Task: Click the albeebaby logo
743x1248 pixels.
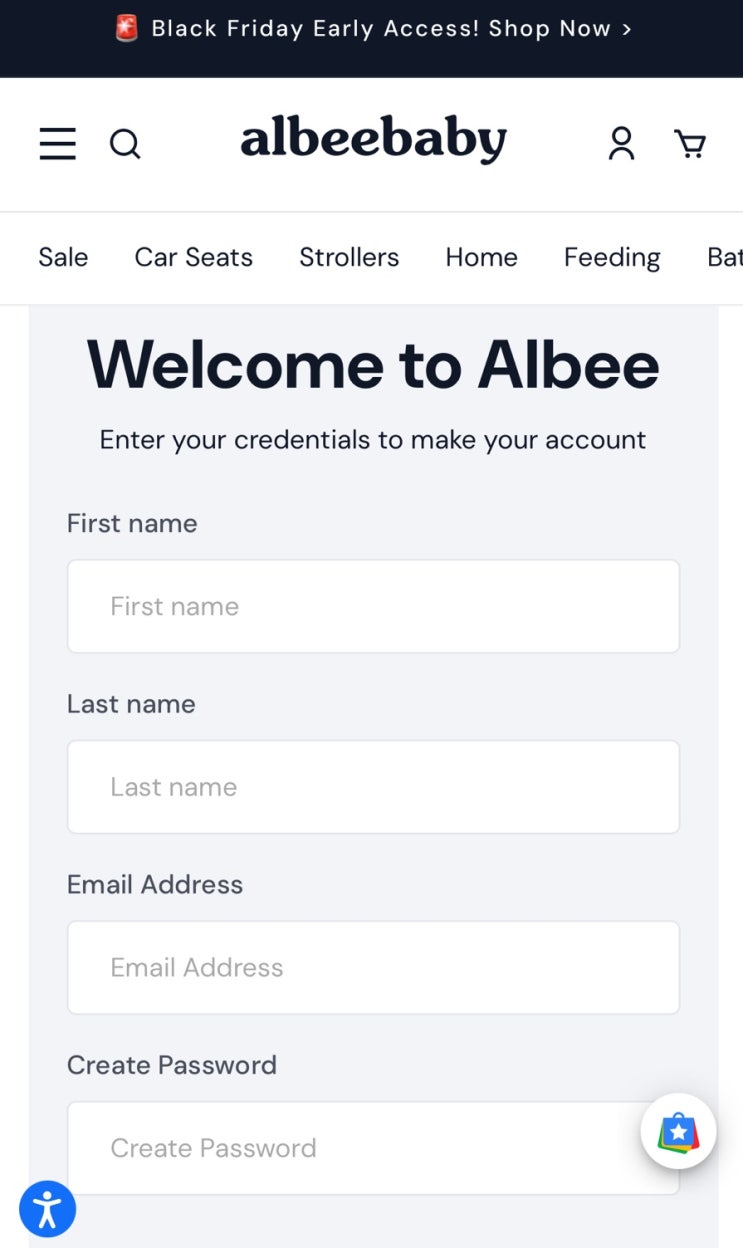Action: point(373,141)
